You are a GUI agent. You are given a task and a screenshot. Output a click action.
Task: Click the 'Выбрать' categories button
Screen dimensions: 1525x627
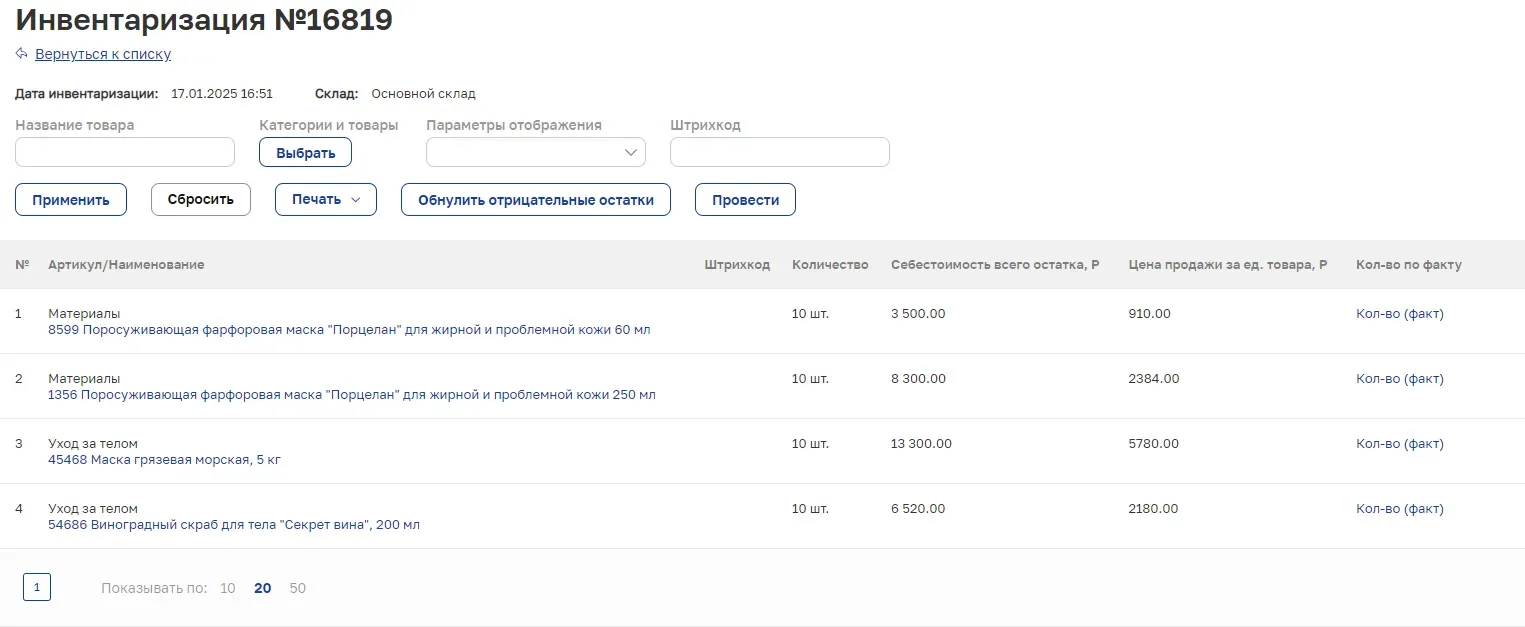click(x=305, y=152)
